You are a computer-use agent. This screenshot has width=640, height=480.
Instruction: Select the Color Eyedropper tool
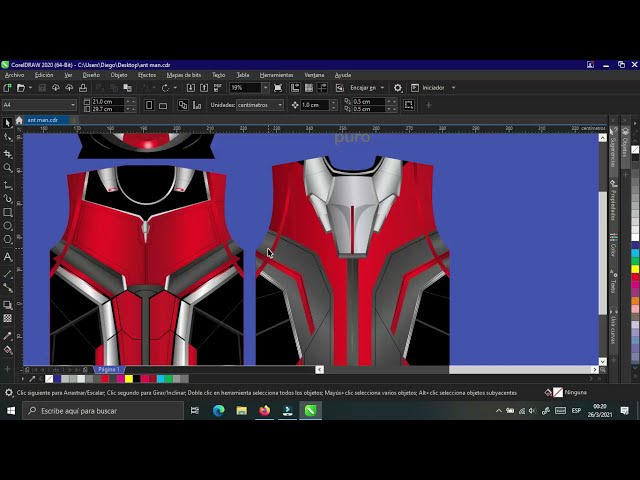pyautogui.click(x=7, y=336)
